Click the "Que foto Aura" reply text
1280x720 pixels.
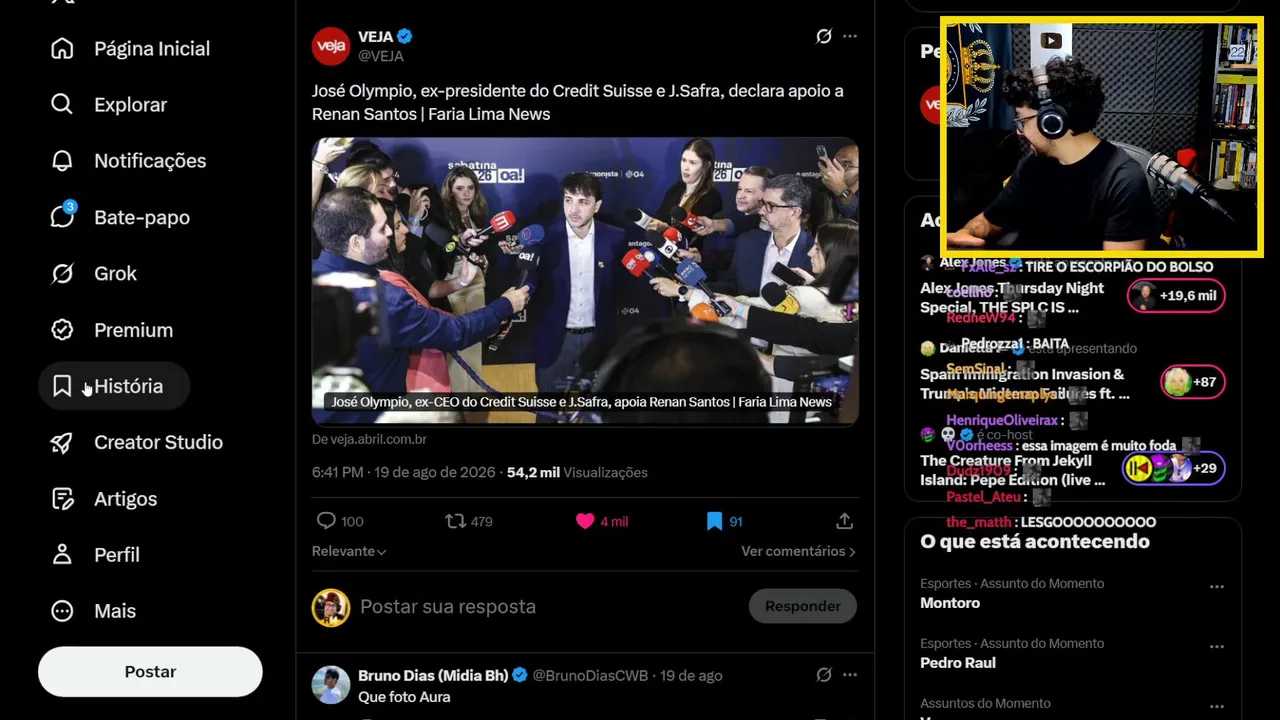click(x=404, y=697)
